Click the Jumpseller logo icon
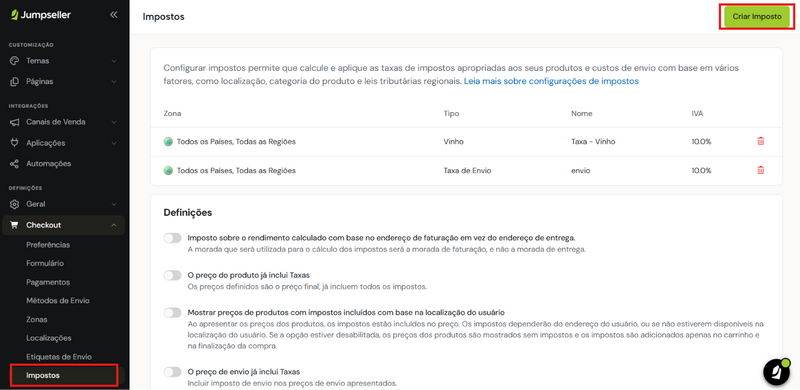 click(x=15, y=15)
